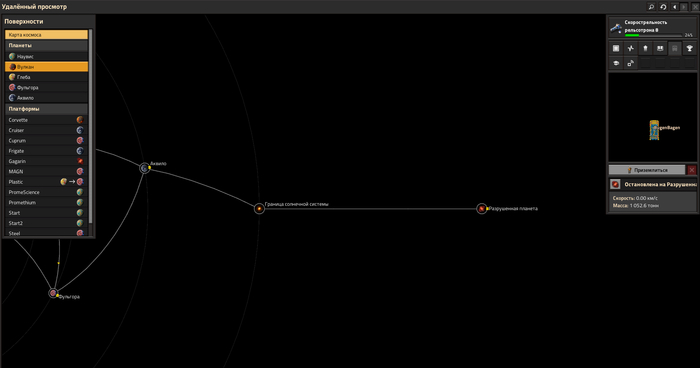Click the red cancel button beside Приземлиться
The width and height of the screenshot is (700, 368).
tap(692, 170)
